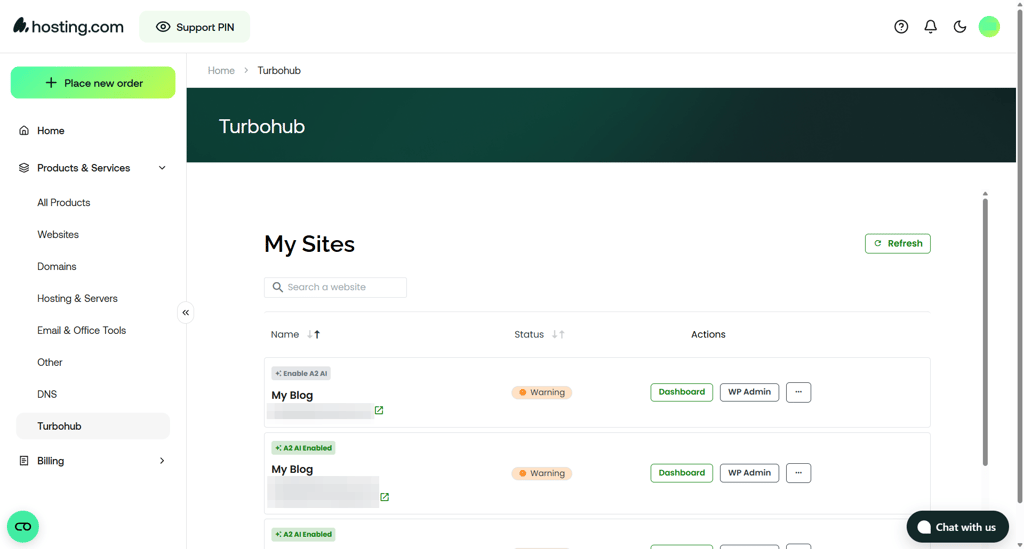The width and height of the screenshot is (1024, 549).
Task: Toggle dark mode moon icon
Action: tap(960, 27)
